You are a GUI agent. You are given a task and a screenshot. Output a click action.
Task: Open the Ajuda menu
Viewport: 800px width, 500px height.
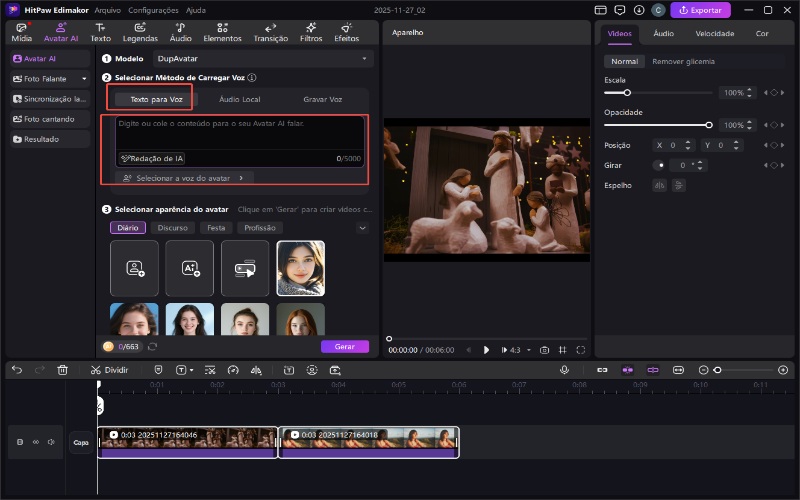coord(195,10)
